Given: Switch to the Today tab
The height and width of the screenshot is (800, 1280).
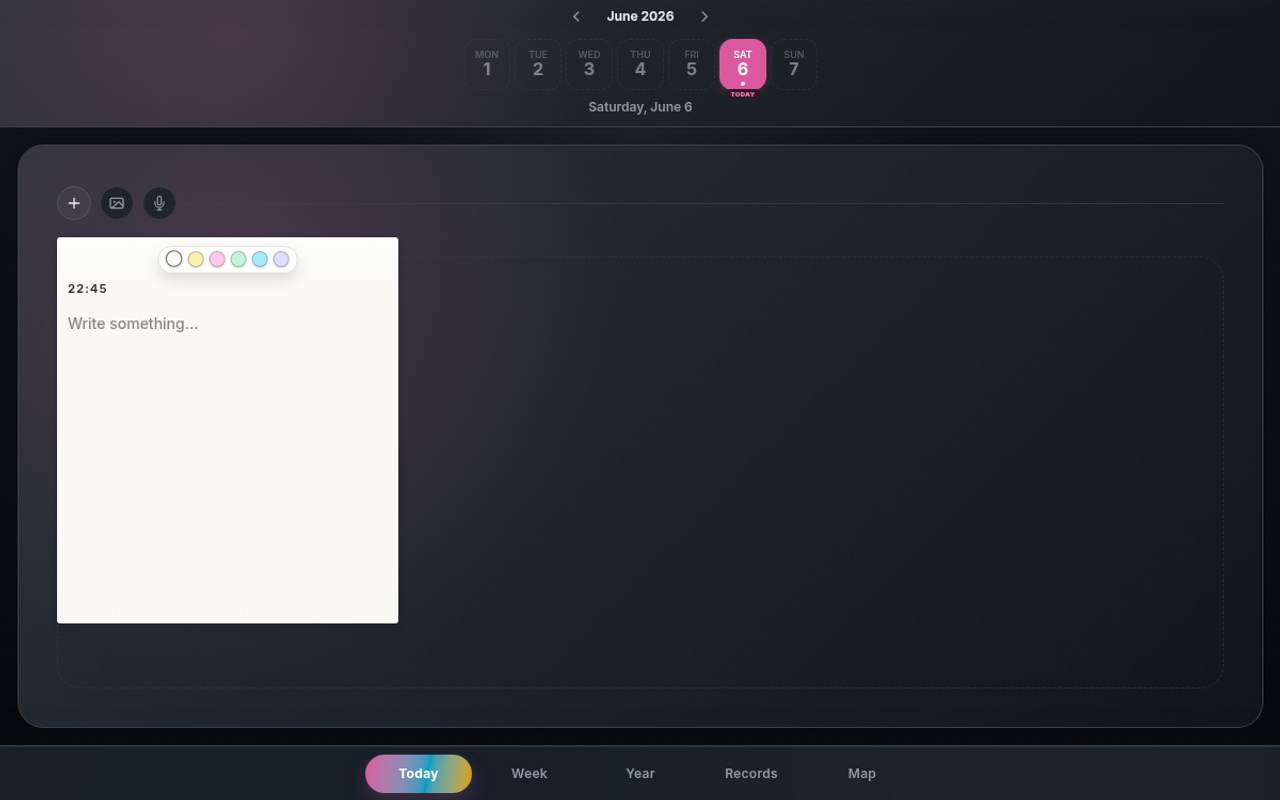Looking at the screenshot, I should [x=418, y=773].
